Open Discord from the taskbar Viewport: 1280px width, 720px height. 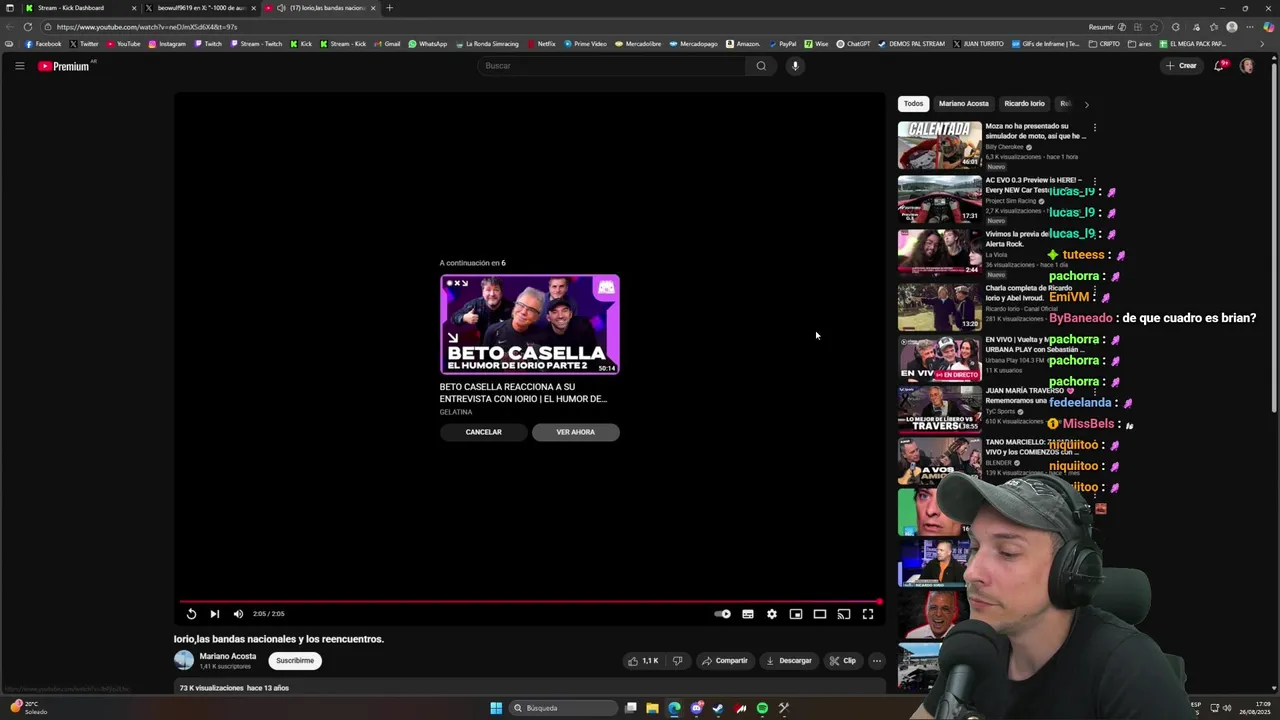point(697,708)
